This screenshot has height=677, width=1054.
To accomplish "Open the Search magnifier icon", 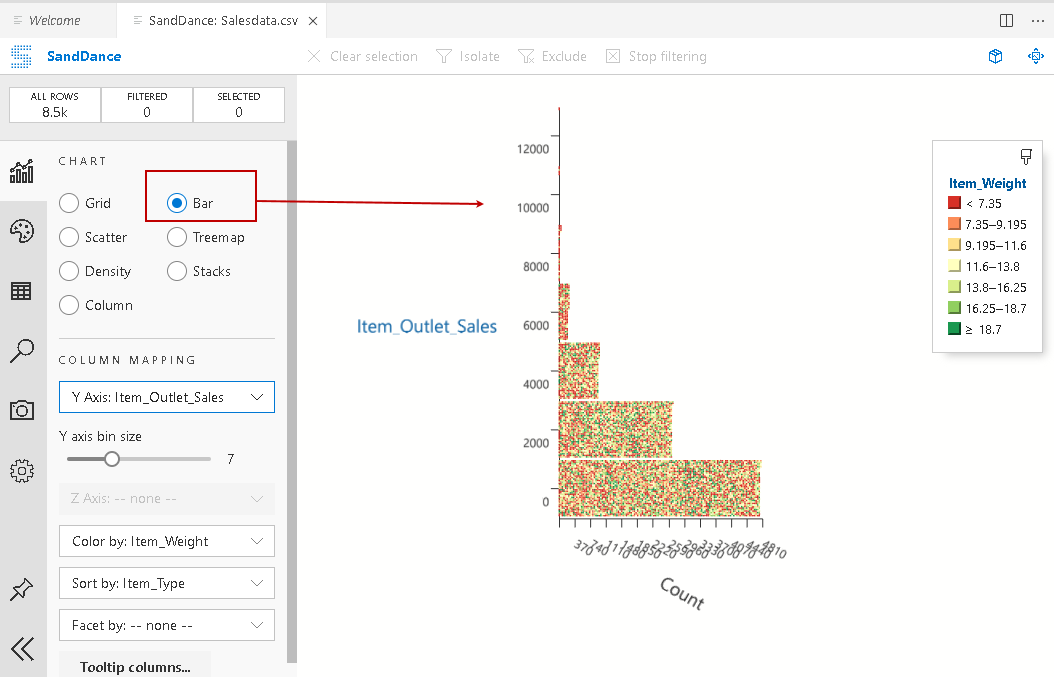I will click(22, 350).
